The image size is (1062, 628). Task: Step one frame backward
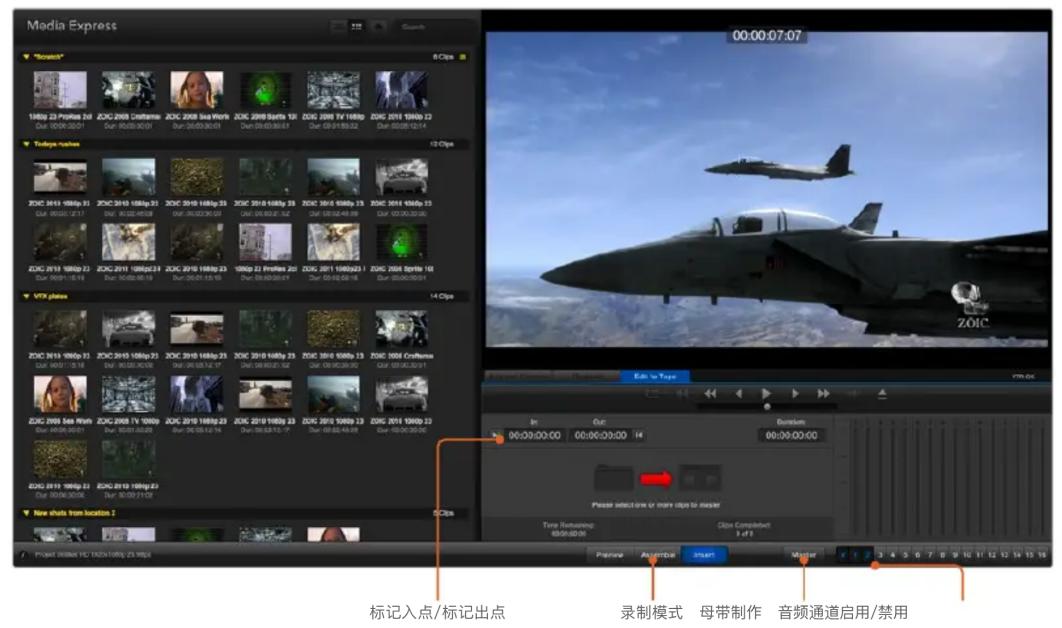pyautogui.click(x=739, y=394)
